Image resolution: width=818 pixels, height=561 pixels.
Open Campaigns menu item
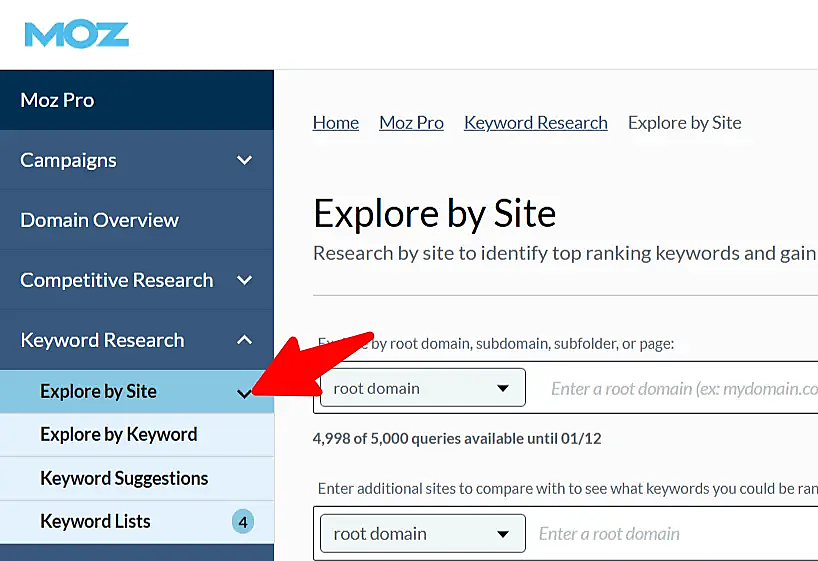pyautogui.click(x=68, y=160)
